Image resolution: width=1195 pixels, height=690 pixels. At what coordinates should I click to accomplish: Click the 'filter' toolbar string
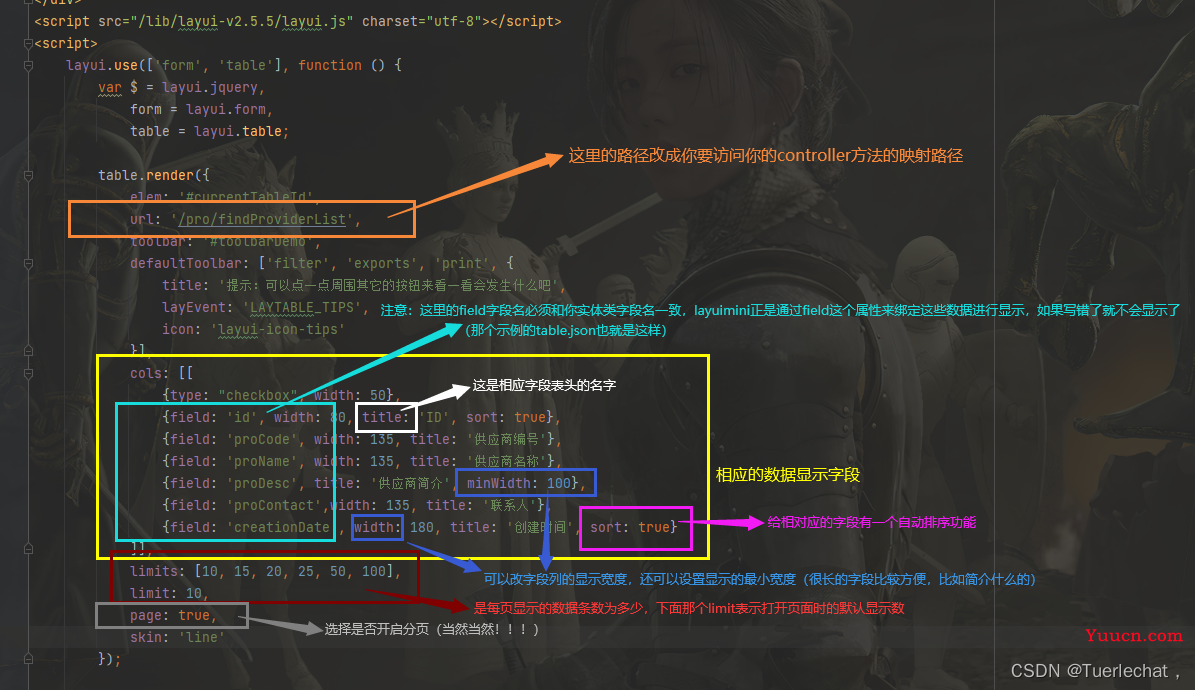298,264
